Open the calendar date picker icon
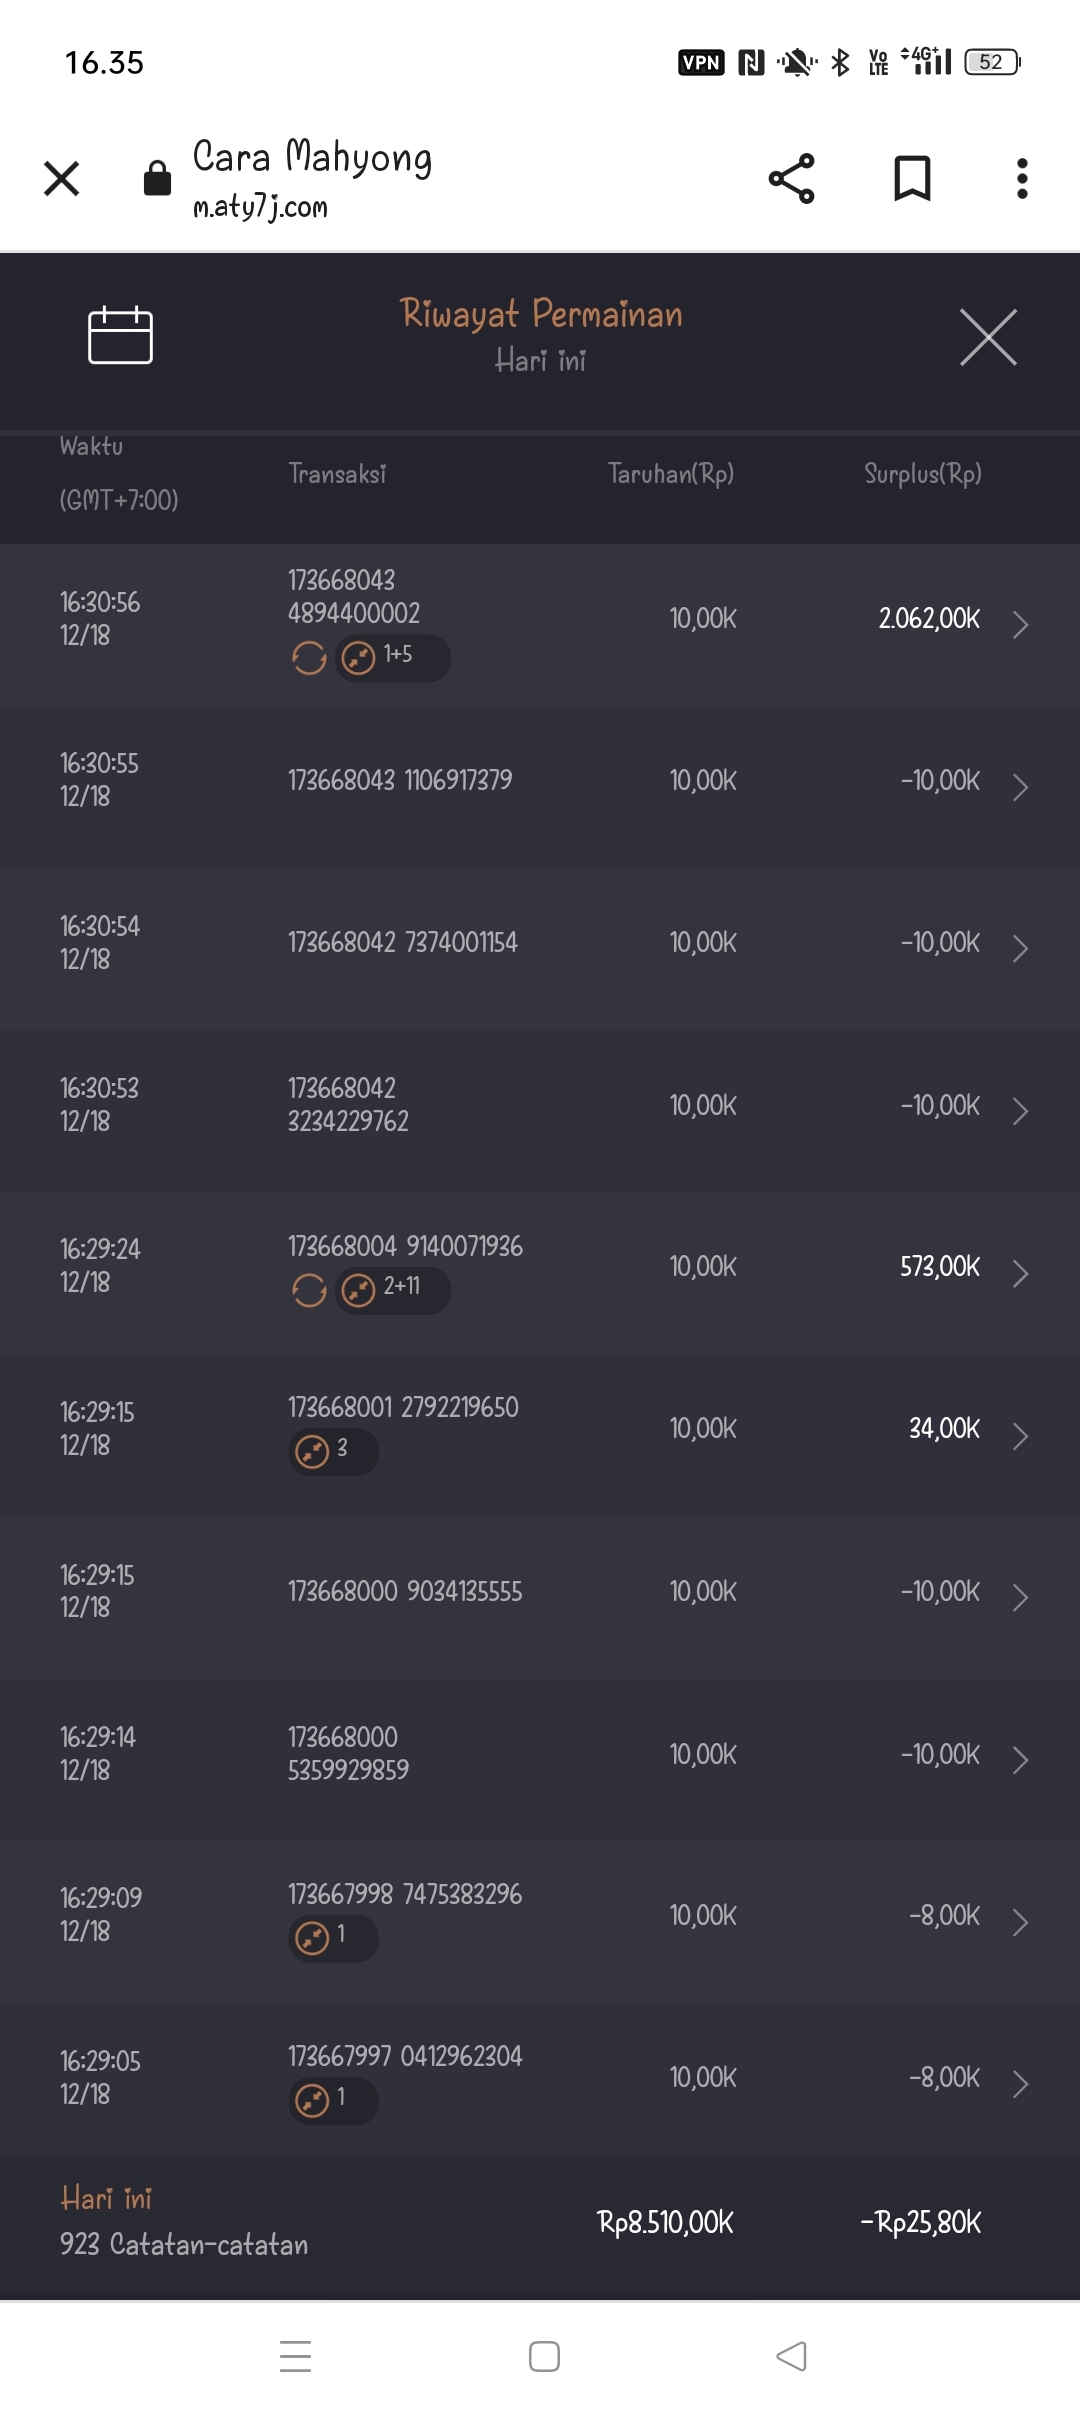The width and height of the screenshot is (1080, 2412). pyautogui.click(x=120, y=336)
